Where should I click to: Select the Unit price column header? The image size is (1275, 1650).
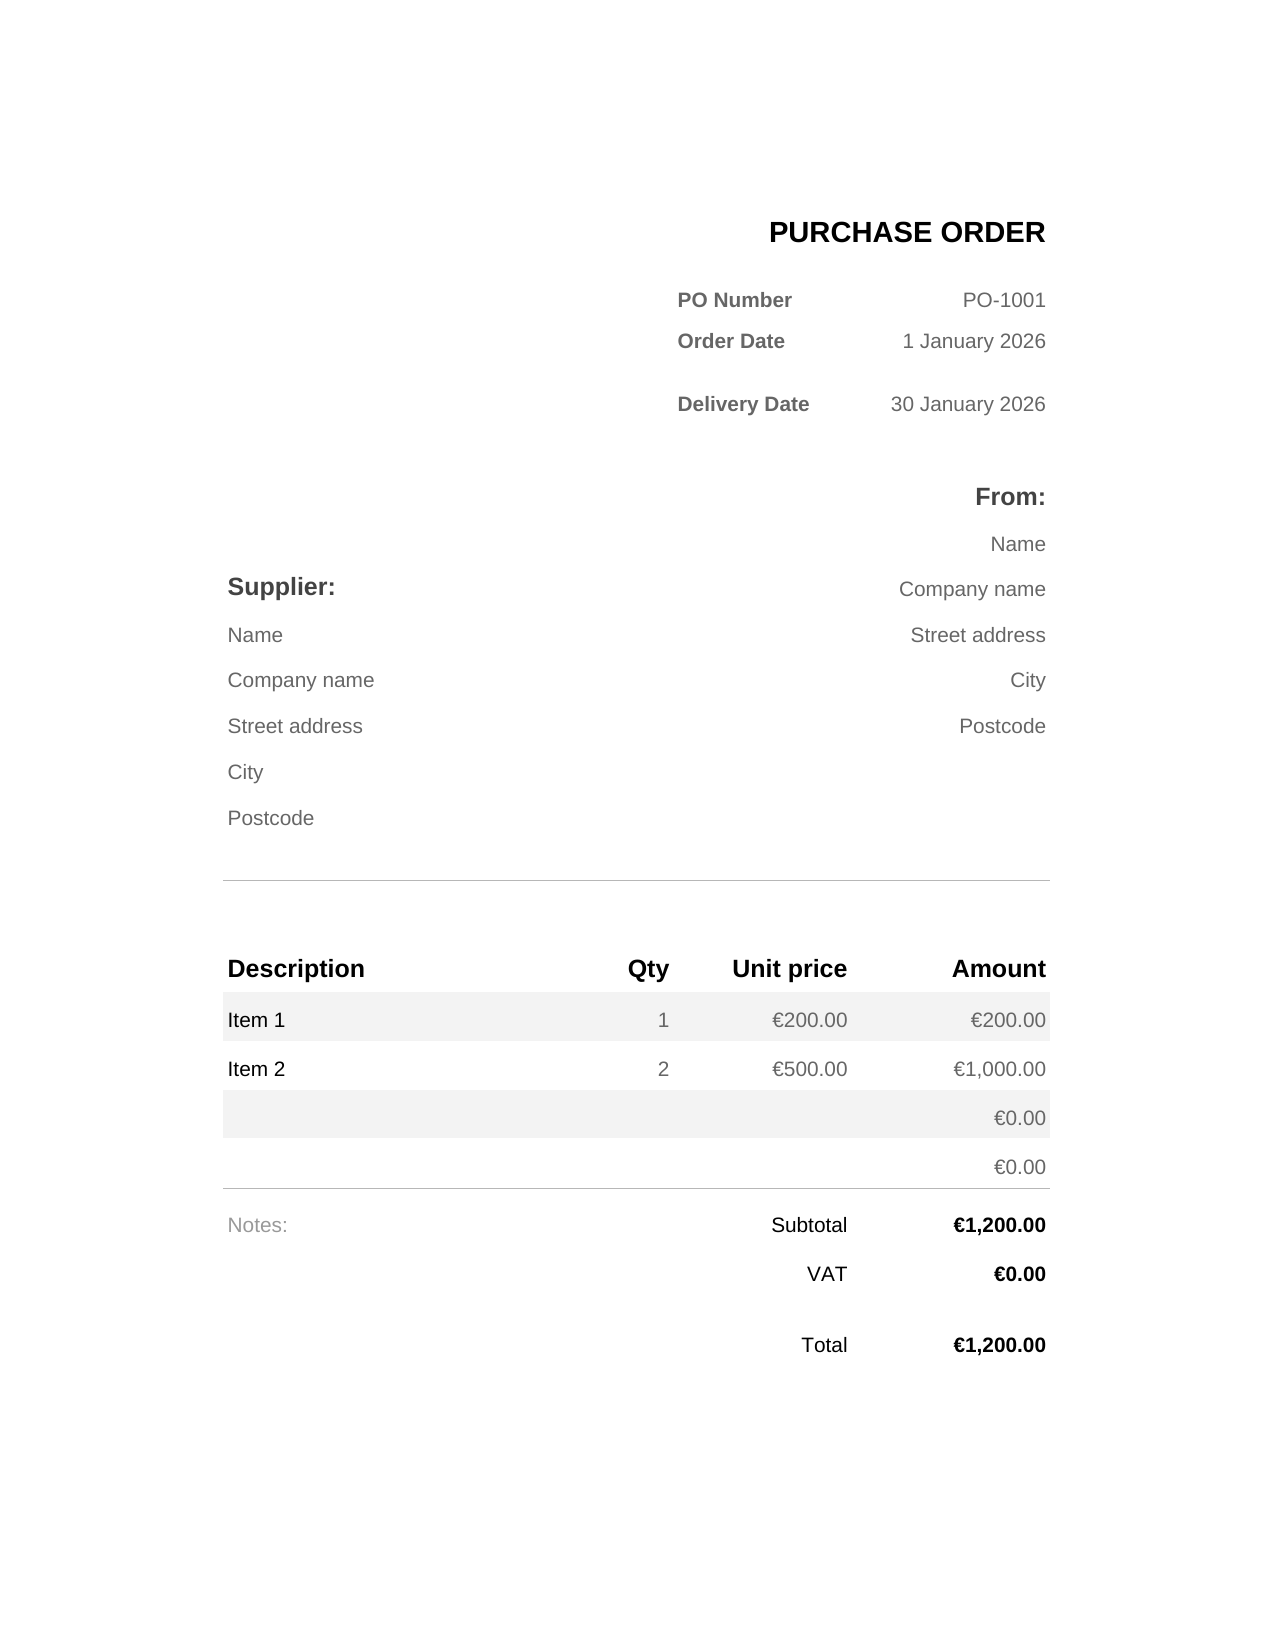pyautogui.click(x=789, y=969)
